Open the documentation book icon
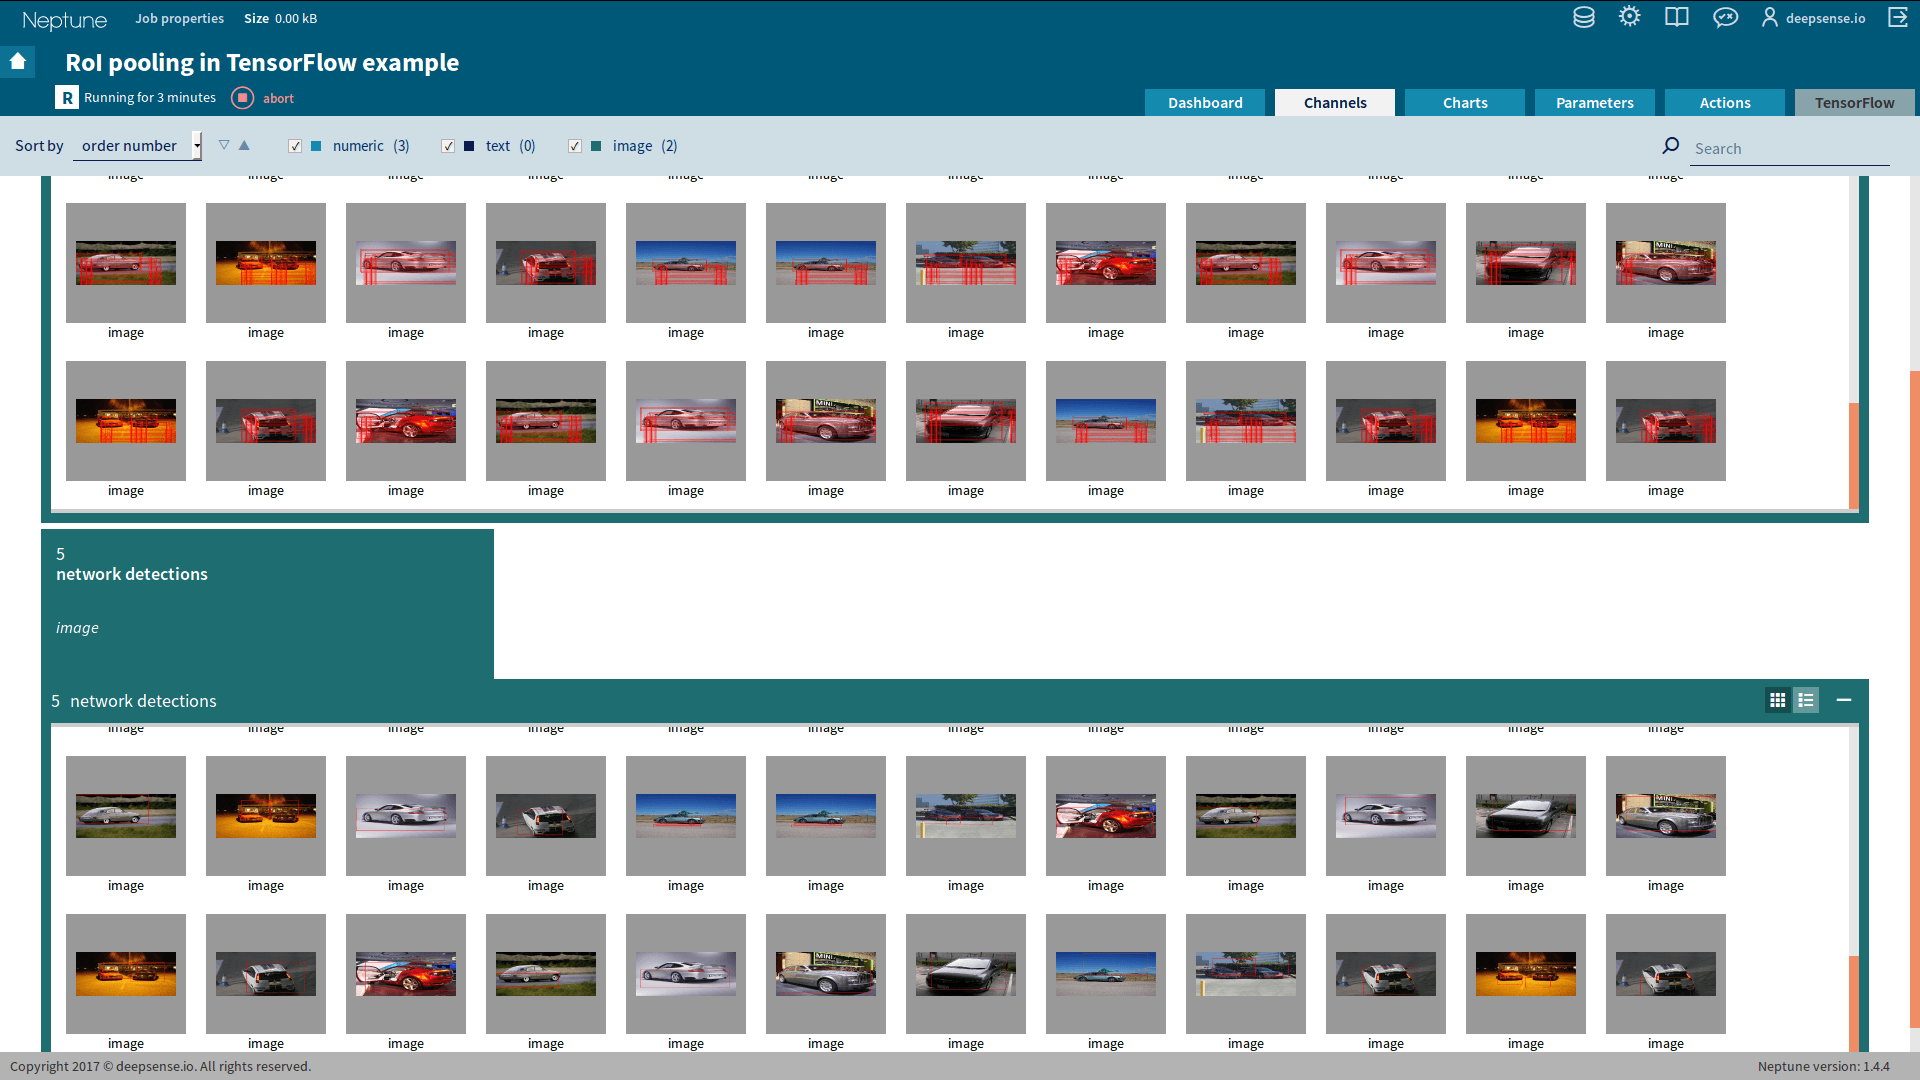 1676,18
